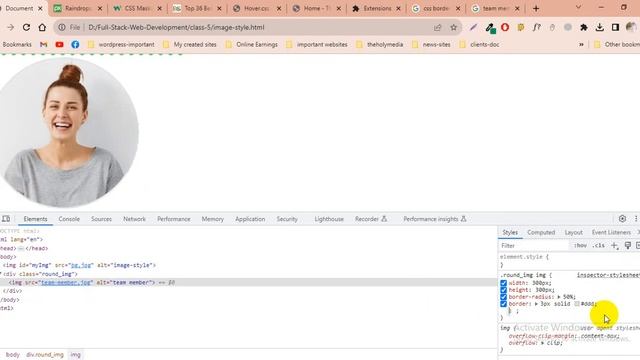This screenshot has width=640, height=360.
Task: Switch to the CSS Mastery browser tab
Action: (x=138, y=8)
